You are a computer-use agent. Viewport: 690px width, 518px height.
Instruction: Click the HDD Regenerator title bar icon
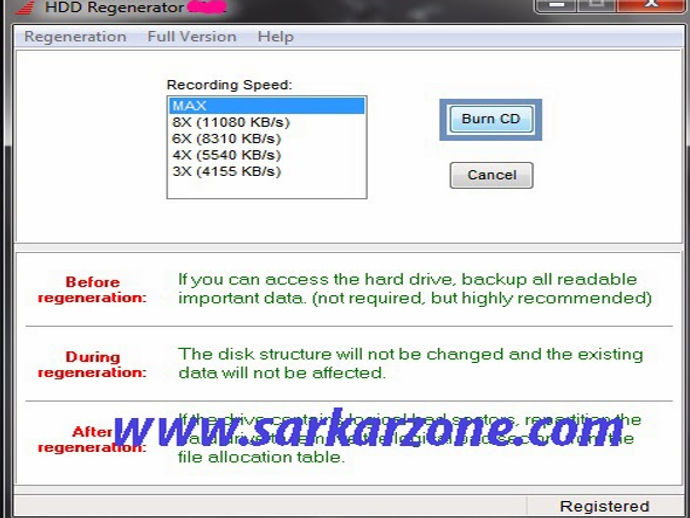click(x=25, y=7)
